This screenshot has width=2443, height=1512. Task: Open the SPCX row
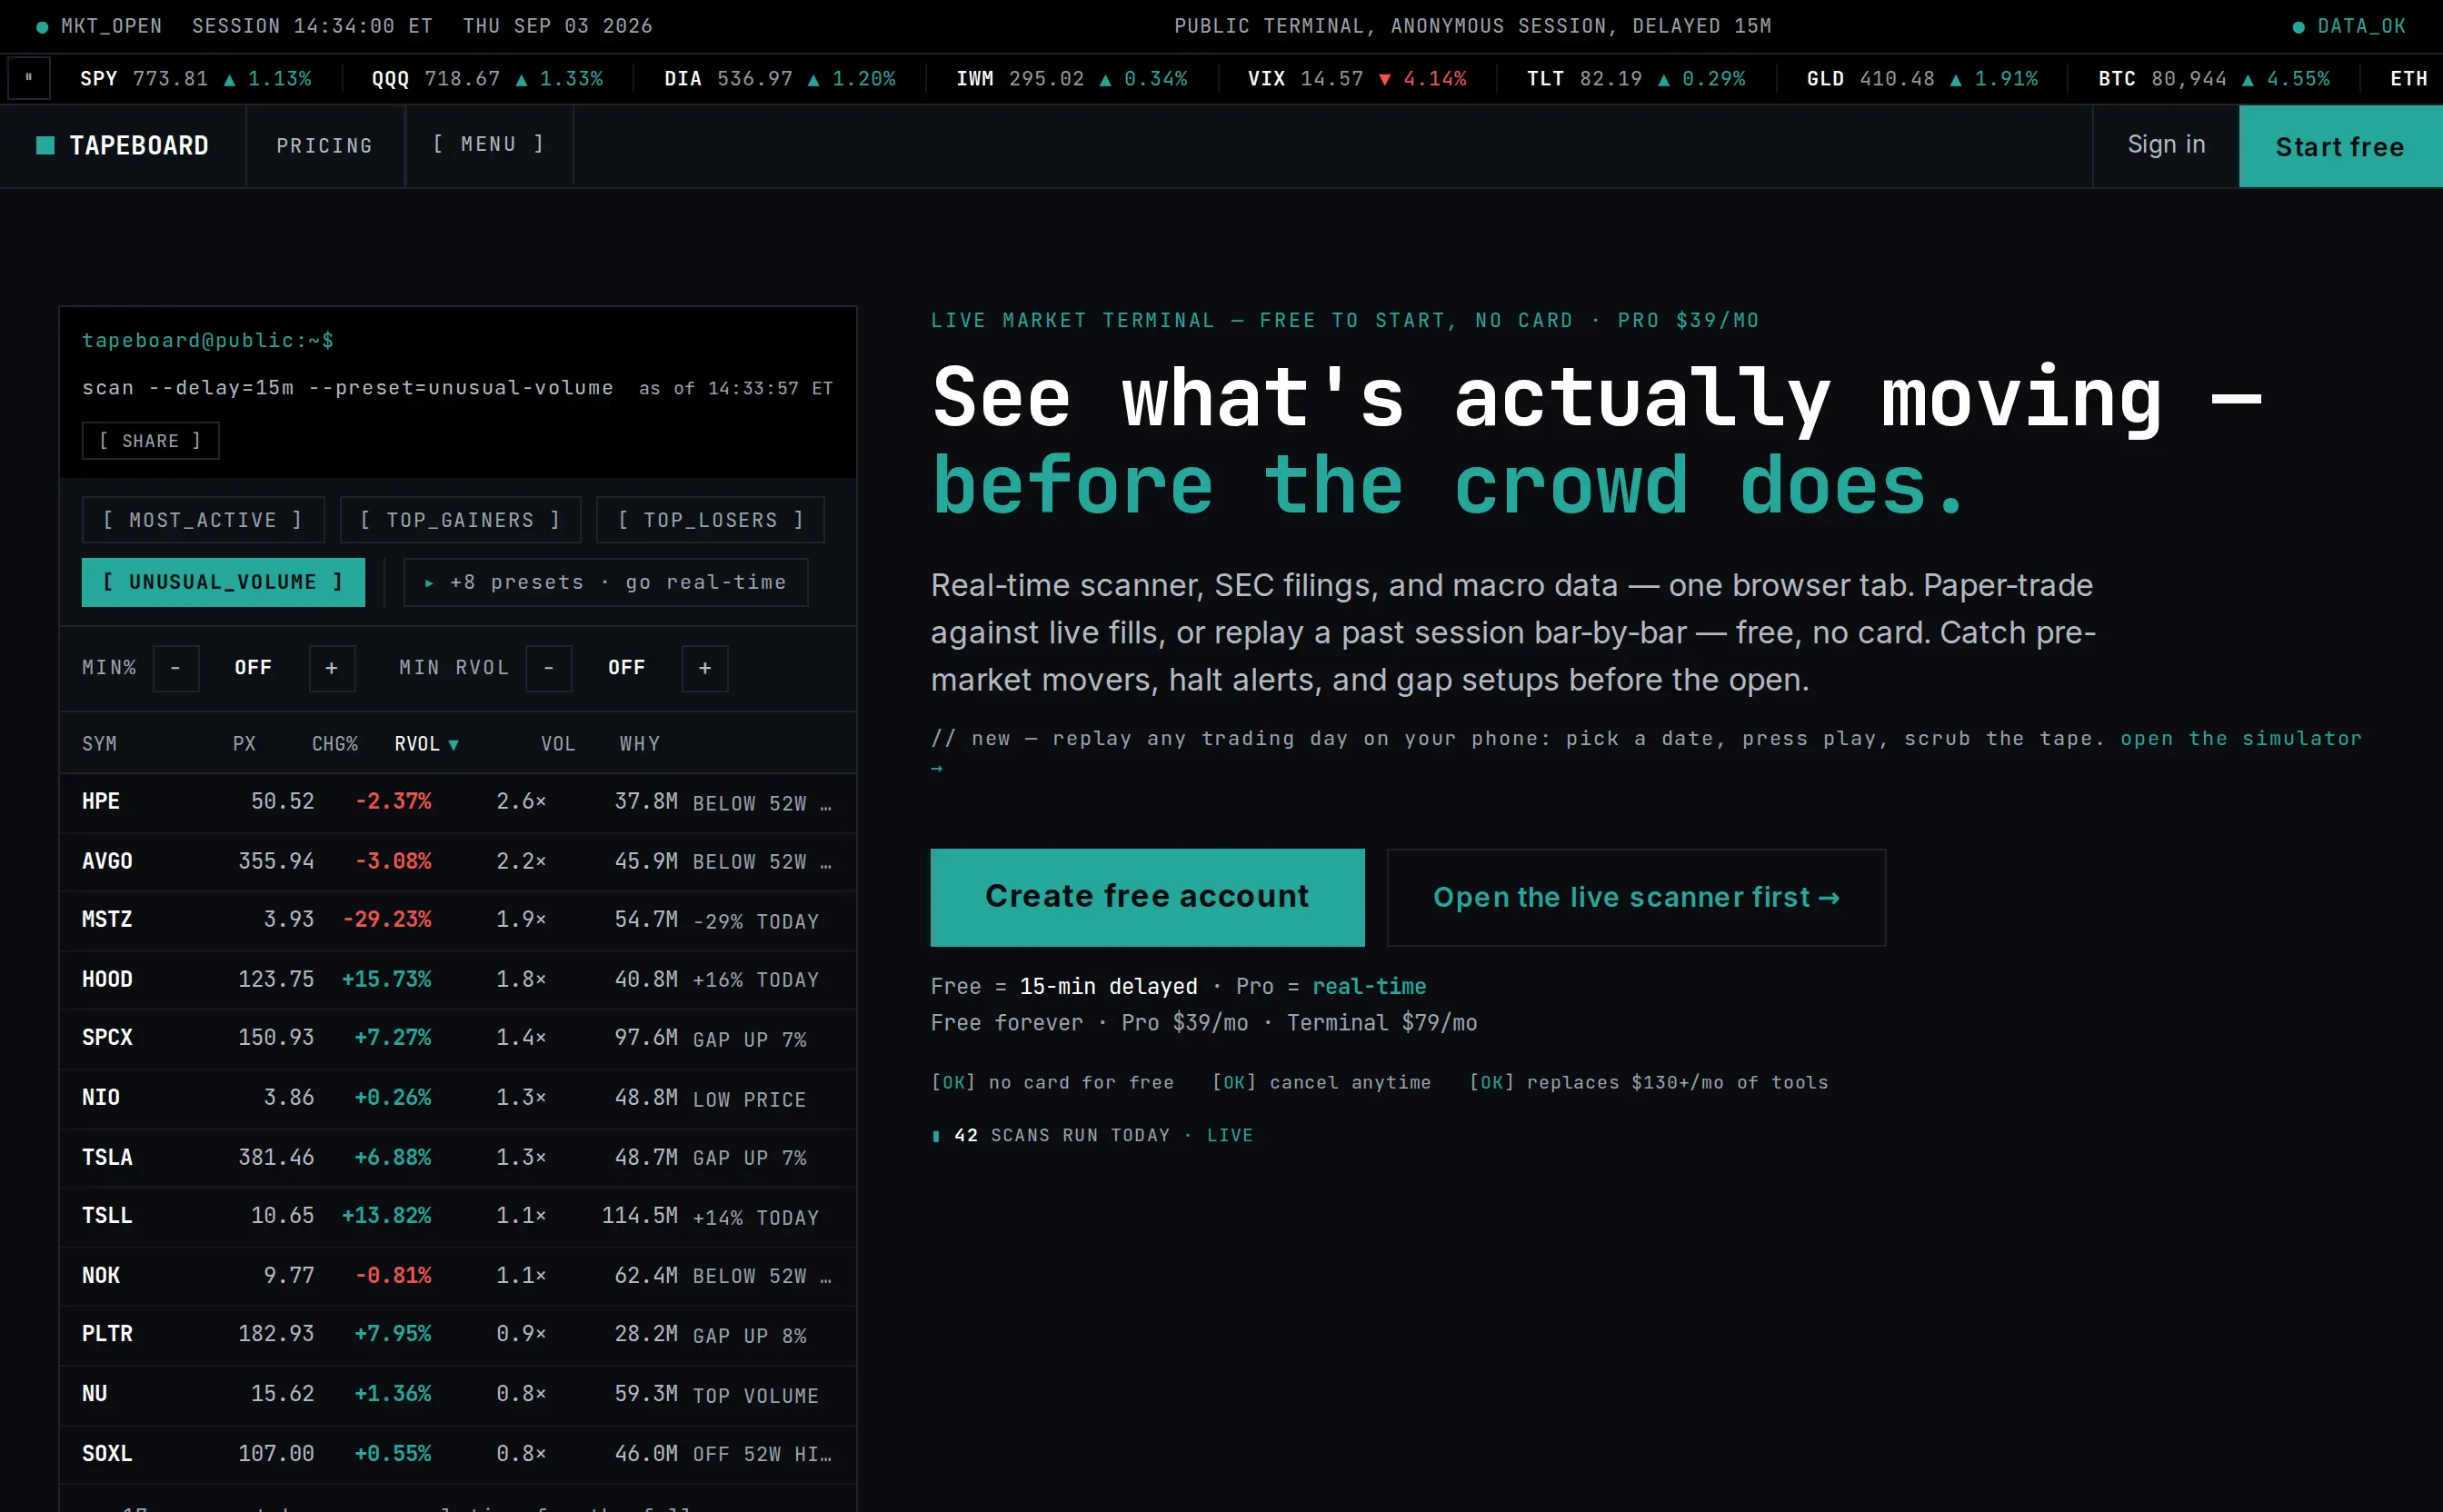tap(458, 1038)
